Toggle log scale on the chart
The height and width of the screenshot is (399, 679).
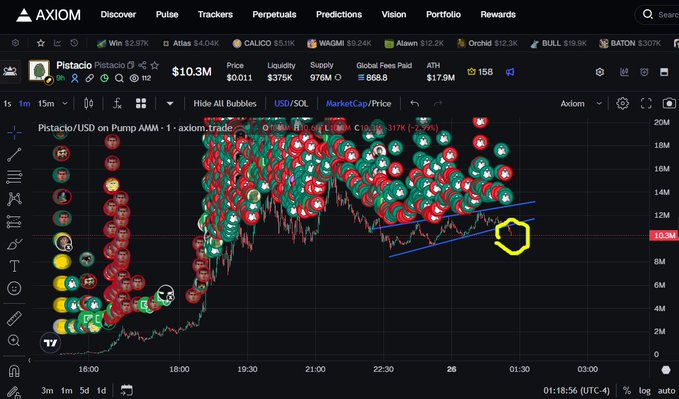point(644,390)
